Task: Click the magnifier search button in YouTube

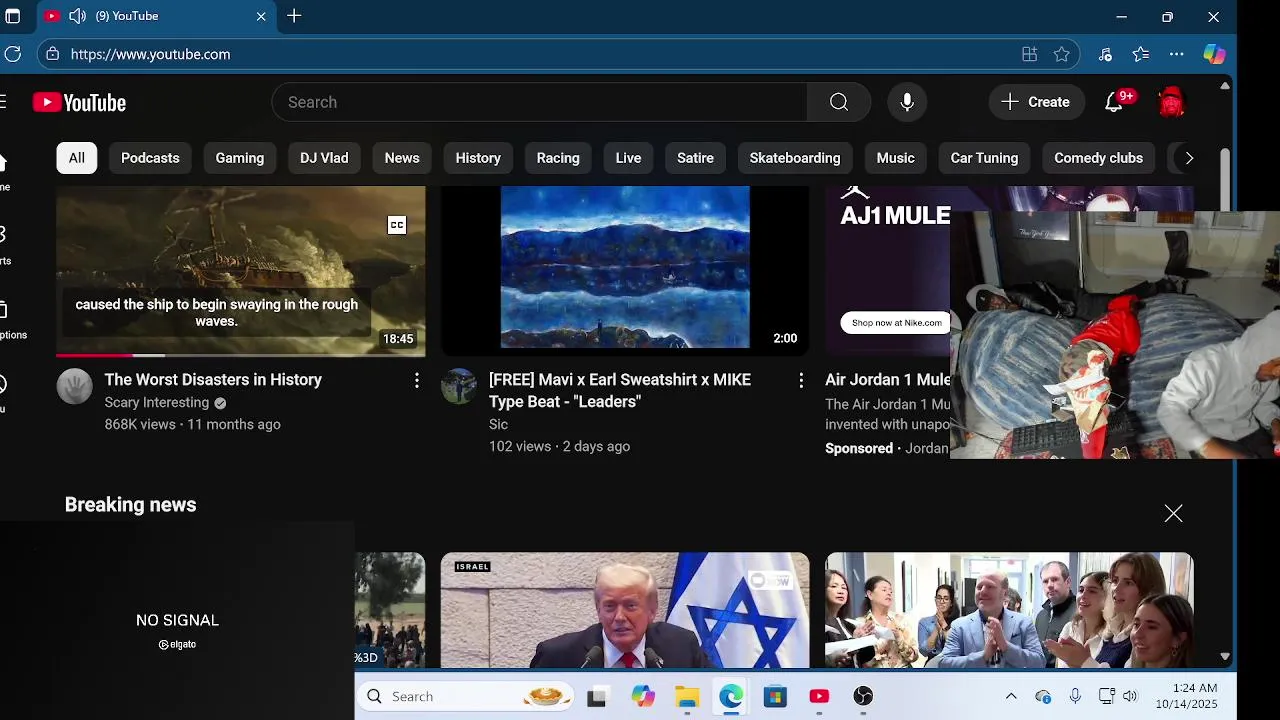Action: pos(839,102)
